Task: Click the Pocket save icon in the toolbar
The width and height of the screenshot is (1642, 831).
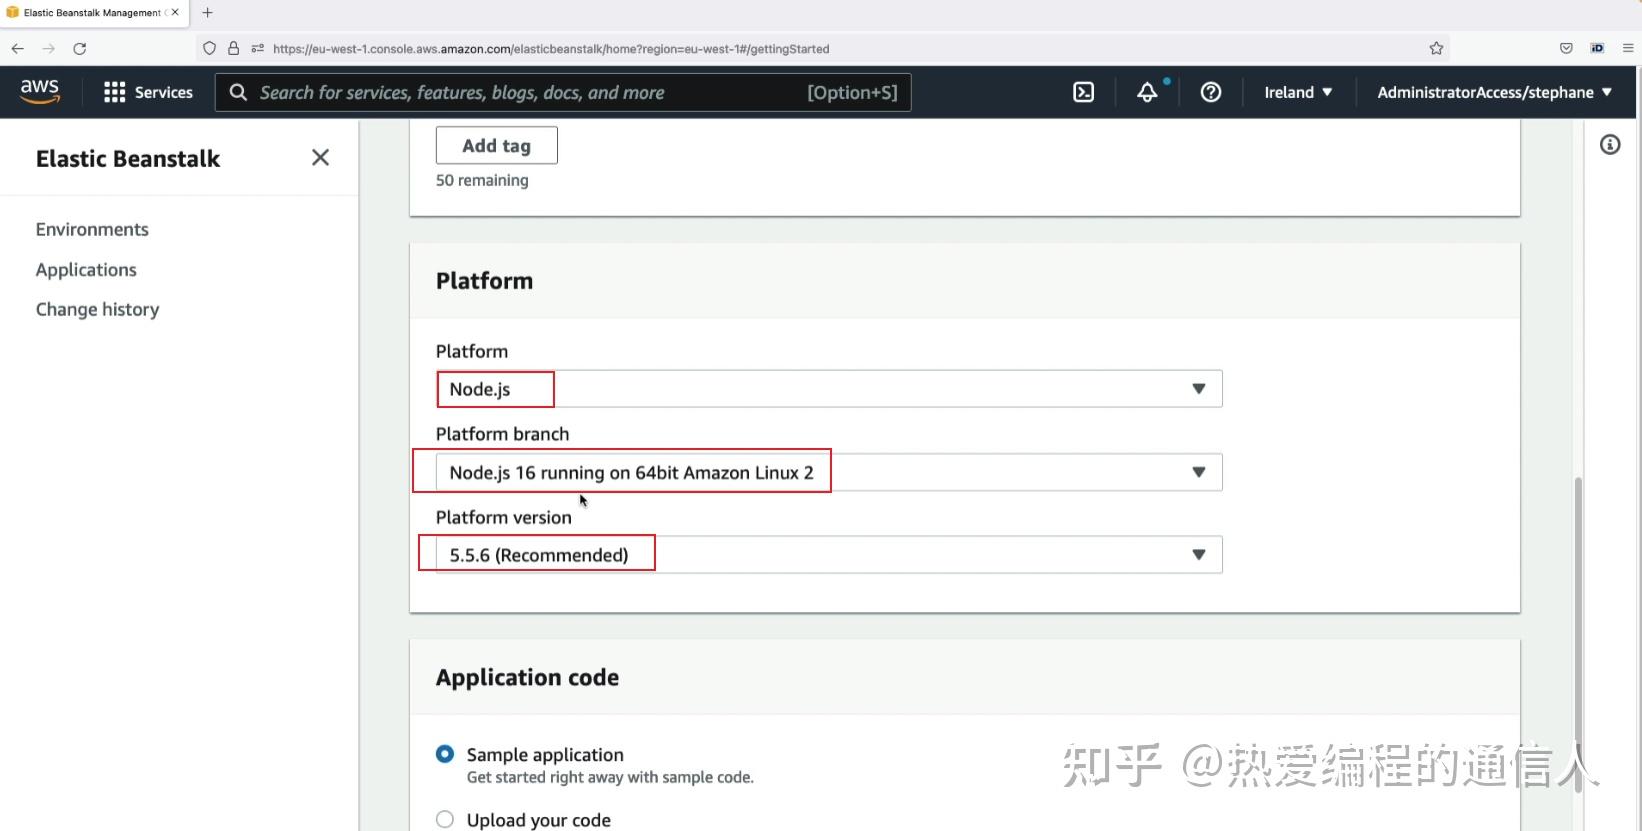Action: 1566,48
